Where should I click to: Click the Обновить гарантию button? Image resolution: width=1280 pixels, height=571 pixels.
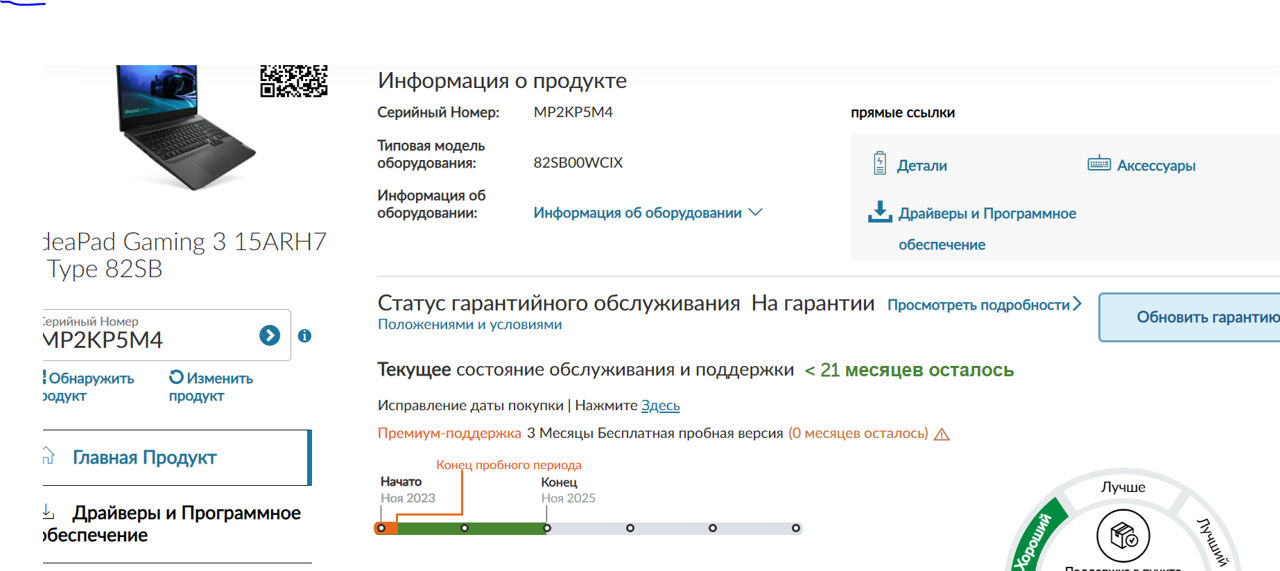coord(1189,318)
